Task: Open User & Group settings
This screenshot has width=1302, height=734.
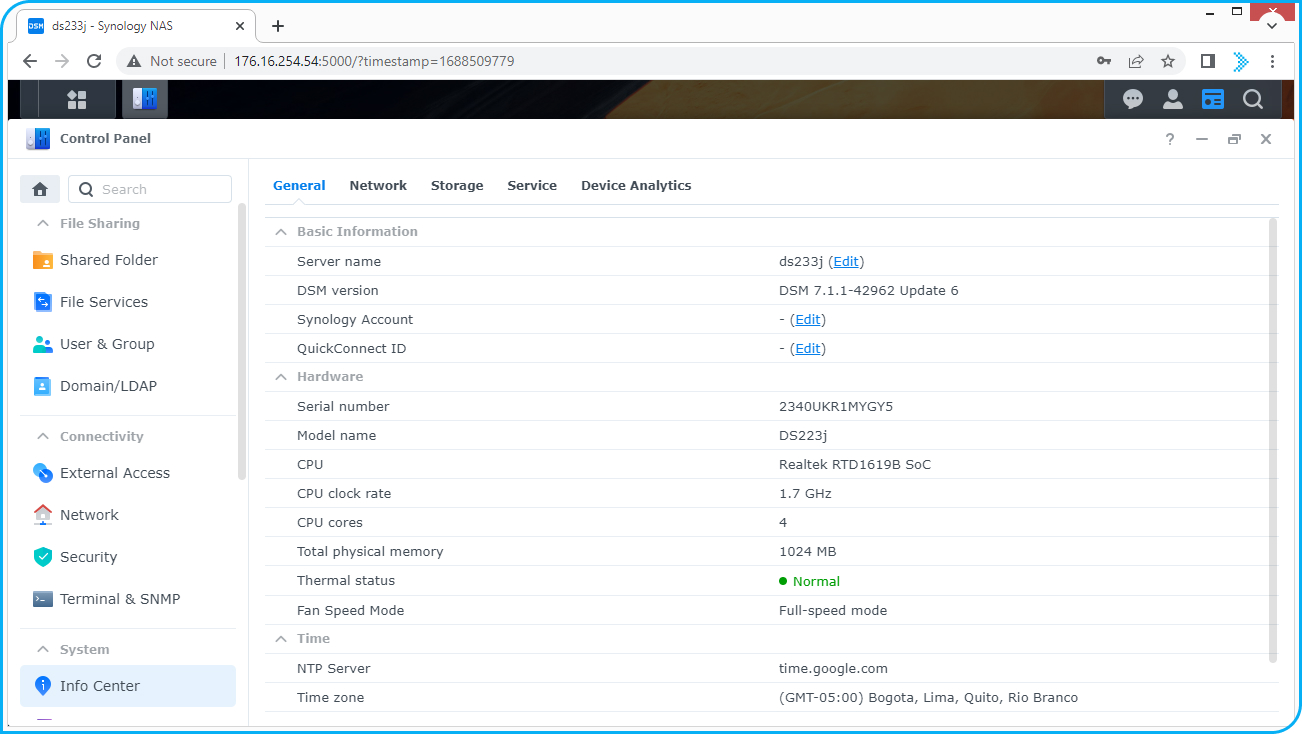Action: (x=107, y=344)
